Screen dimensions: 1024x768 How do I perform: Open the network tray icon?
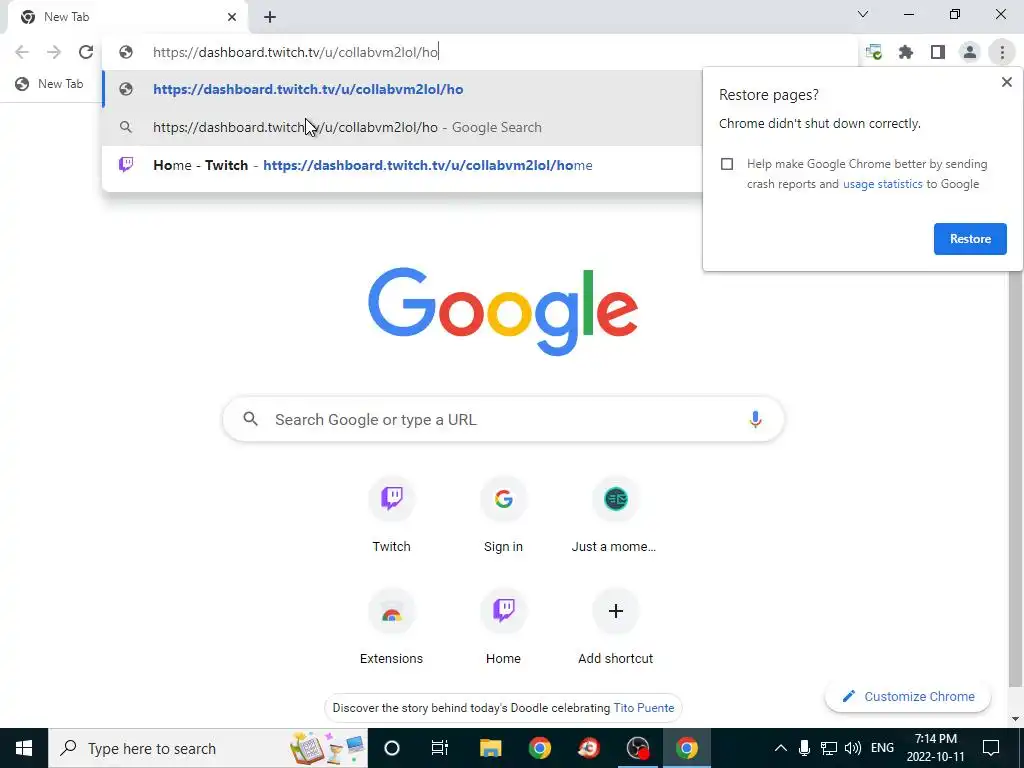[x=829, y=748]
